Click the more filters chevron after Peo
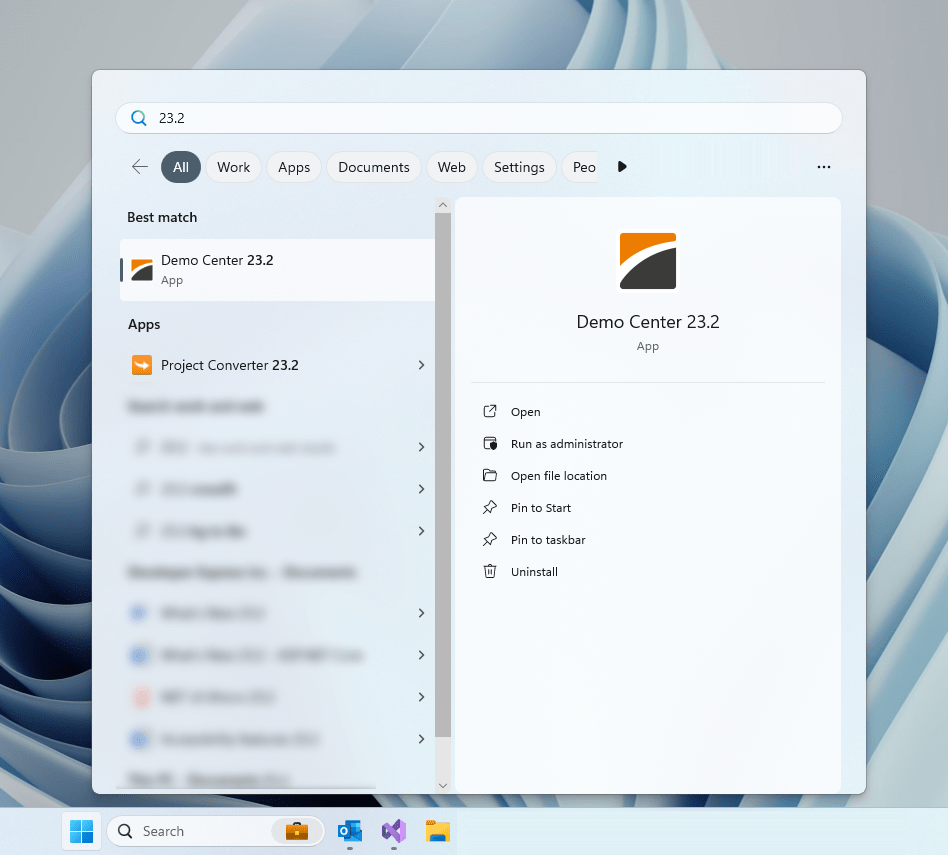This screenshot has width=948, height=855. coord(622,167)
